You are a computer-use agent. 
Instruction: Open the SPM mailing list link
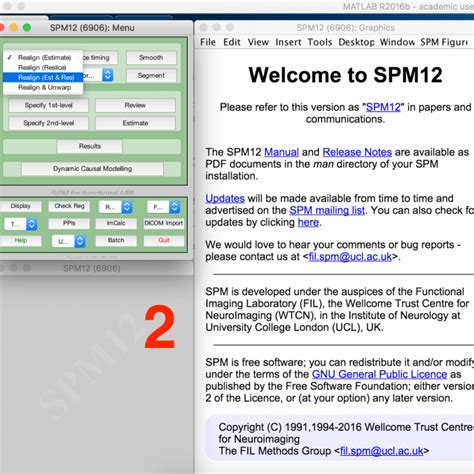click(x=327, y=211)
